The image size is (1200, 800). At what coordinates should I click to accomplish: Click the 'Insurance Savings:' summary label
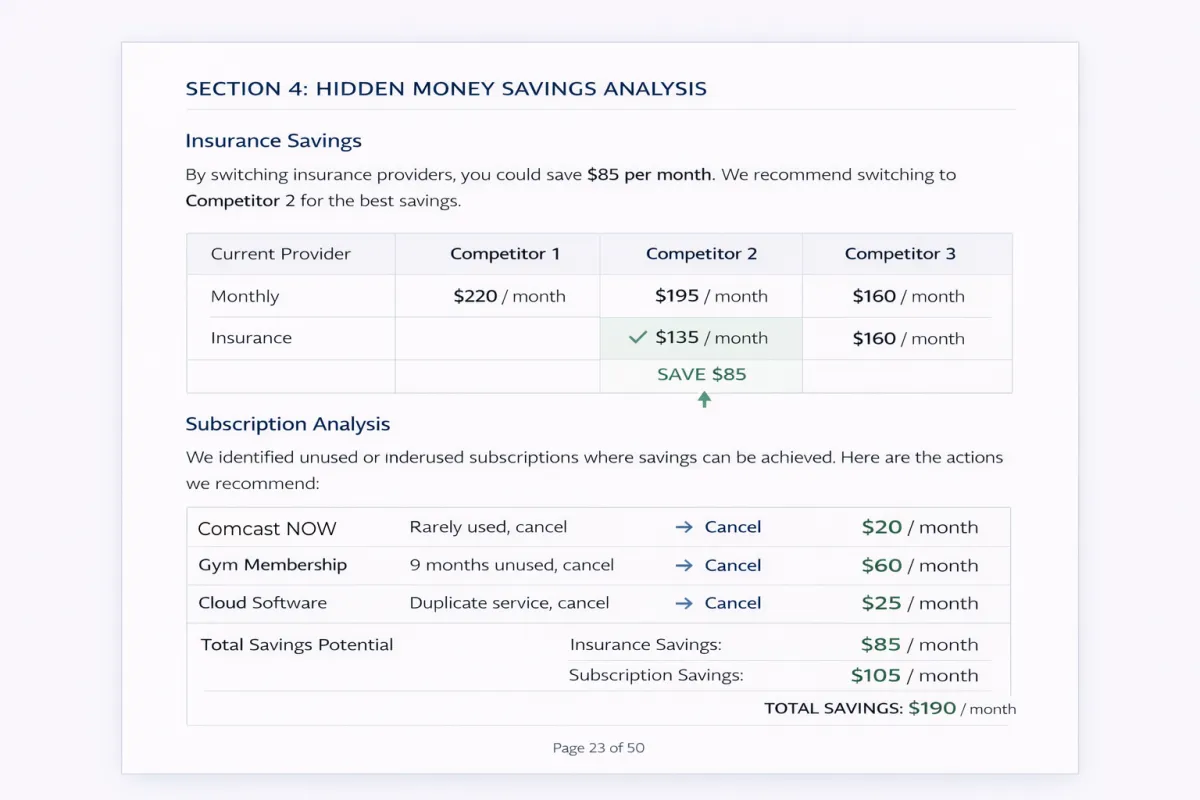pos(645,645)
